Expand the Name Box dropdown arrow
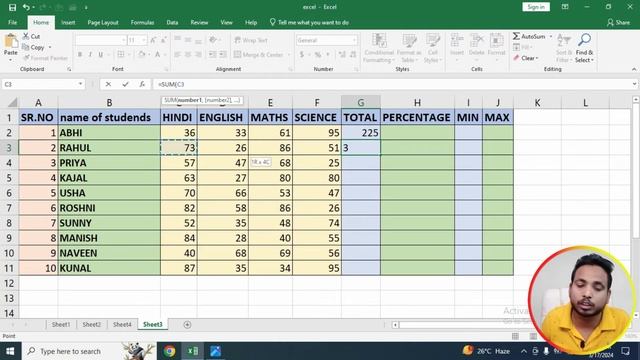This screenshot has width=640, height=360. 80,84
